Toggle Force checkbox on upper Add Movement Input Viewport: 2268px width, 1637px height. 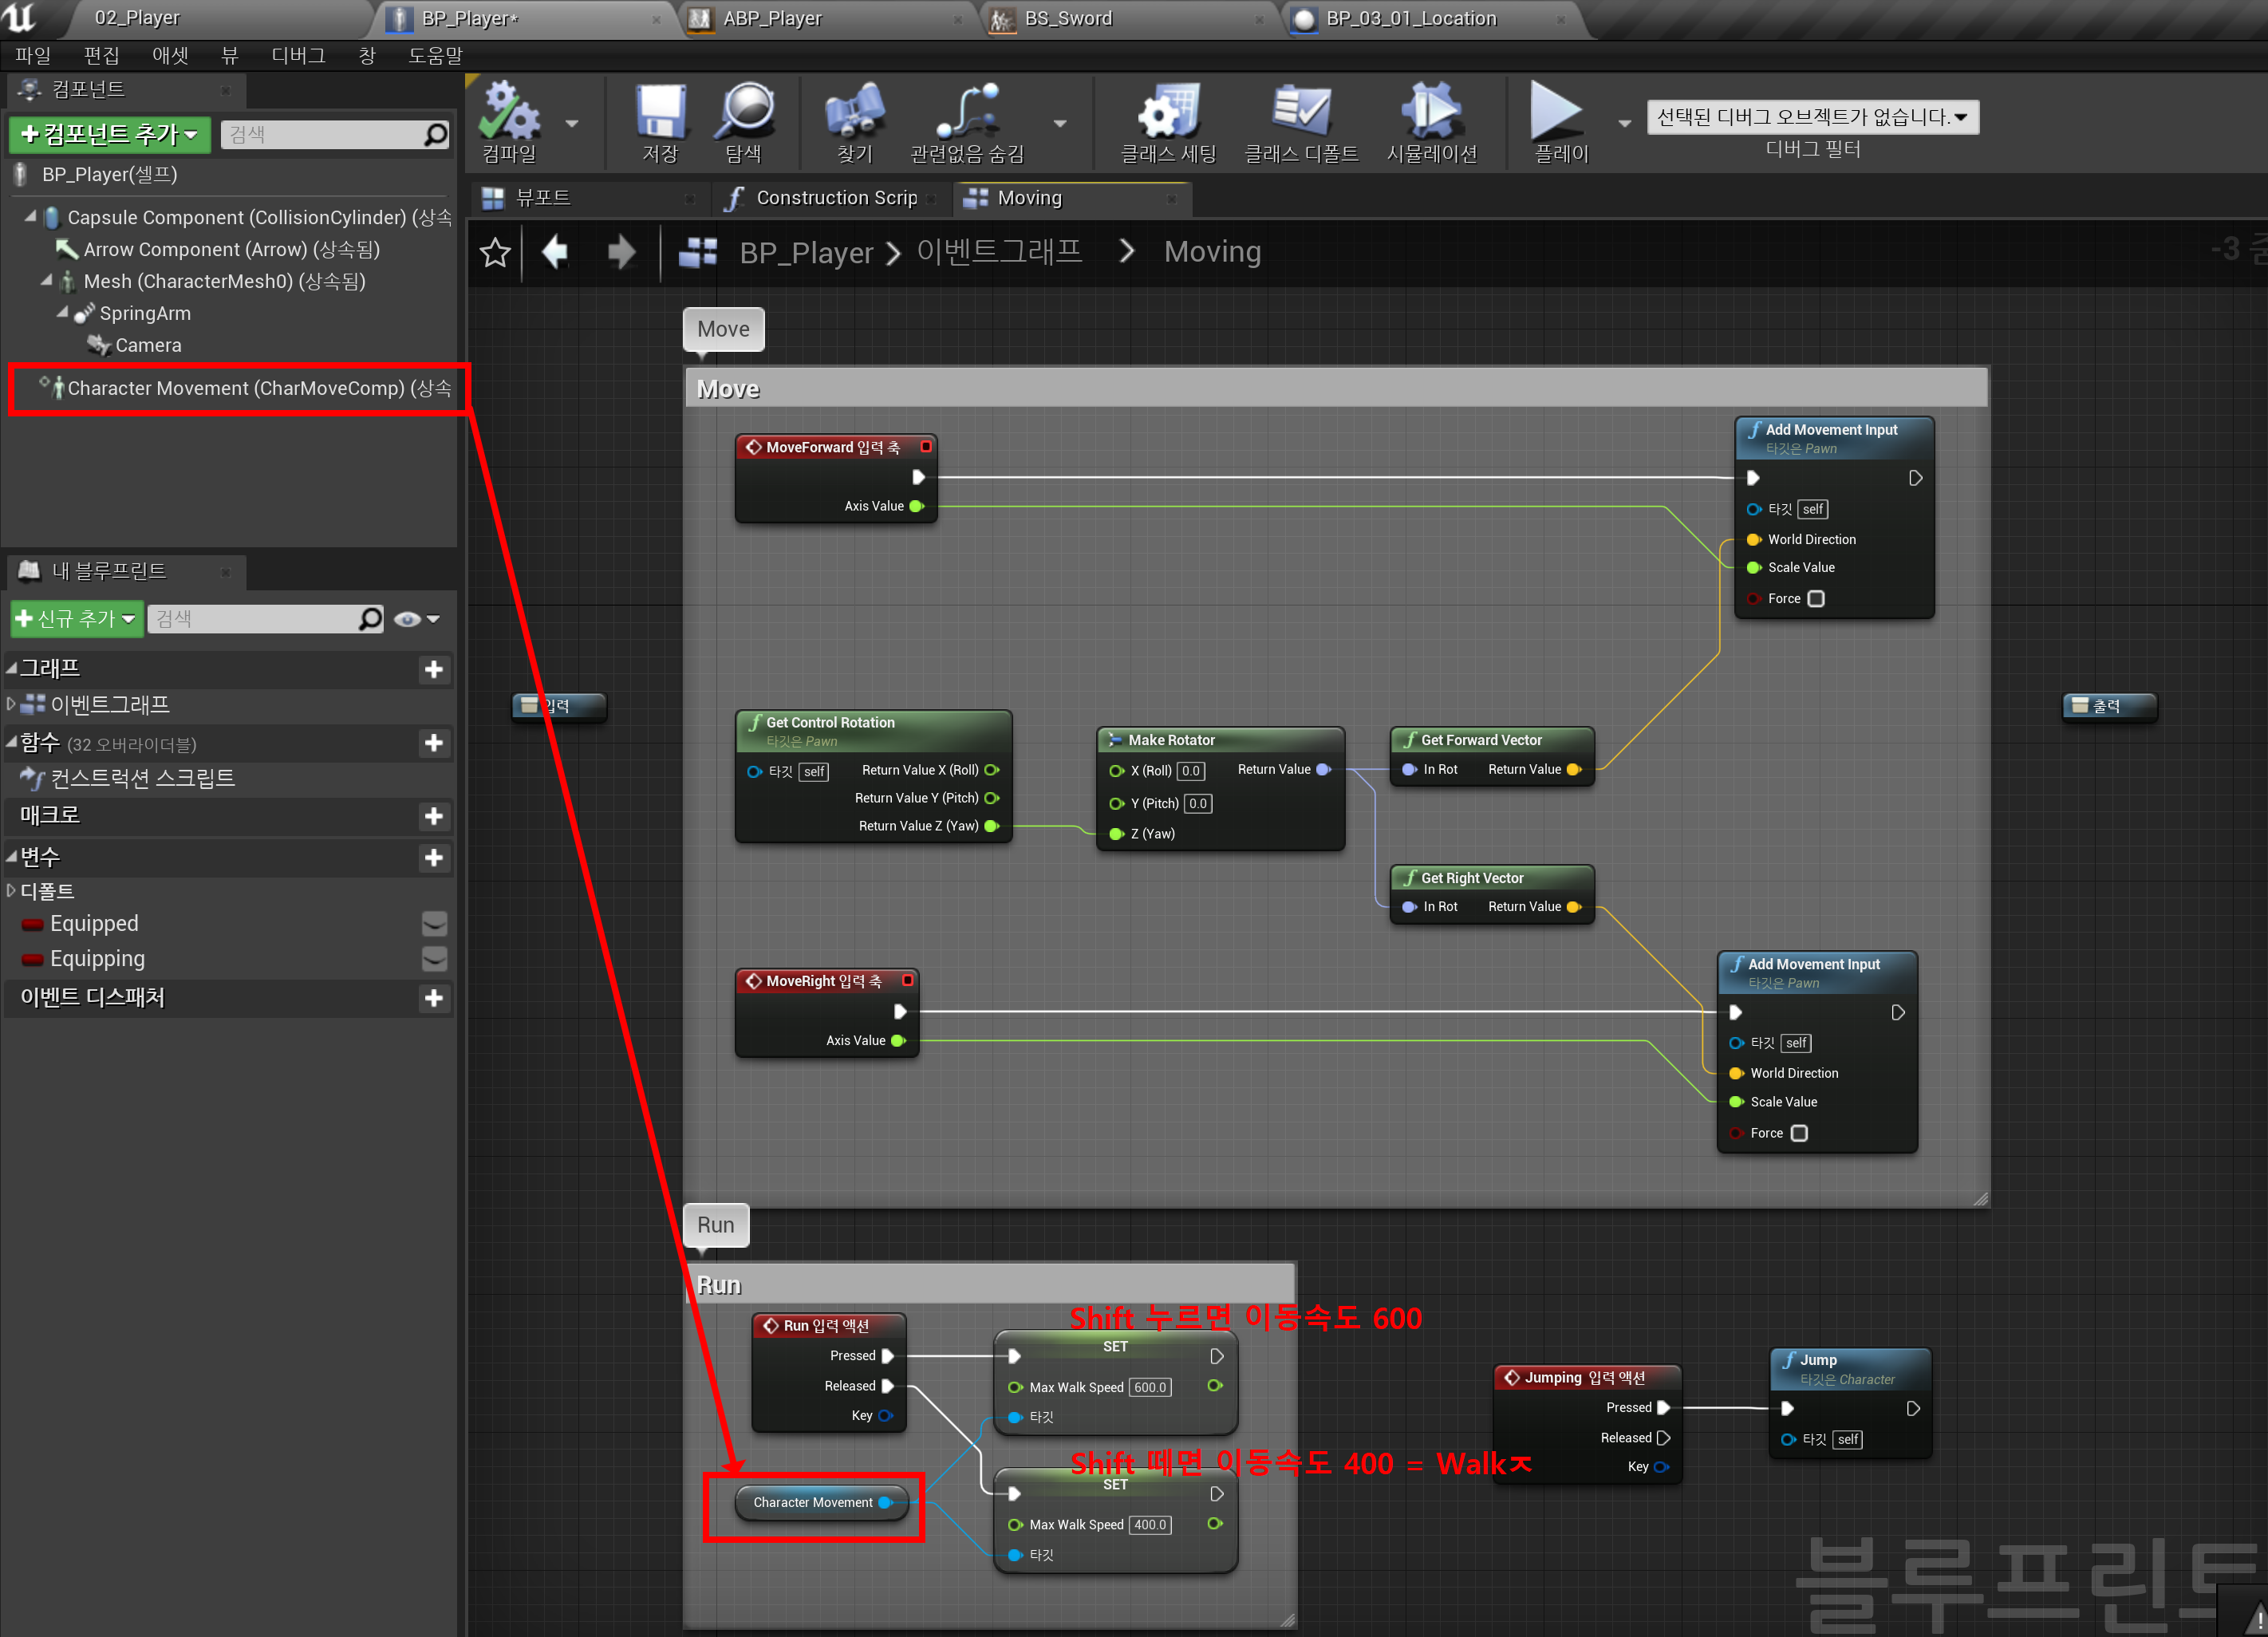click(1816, 599)
